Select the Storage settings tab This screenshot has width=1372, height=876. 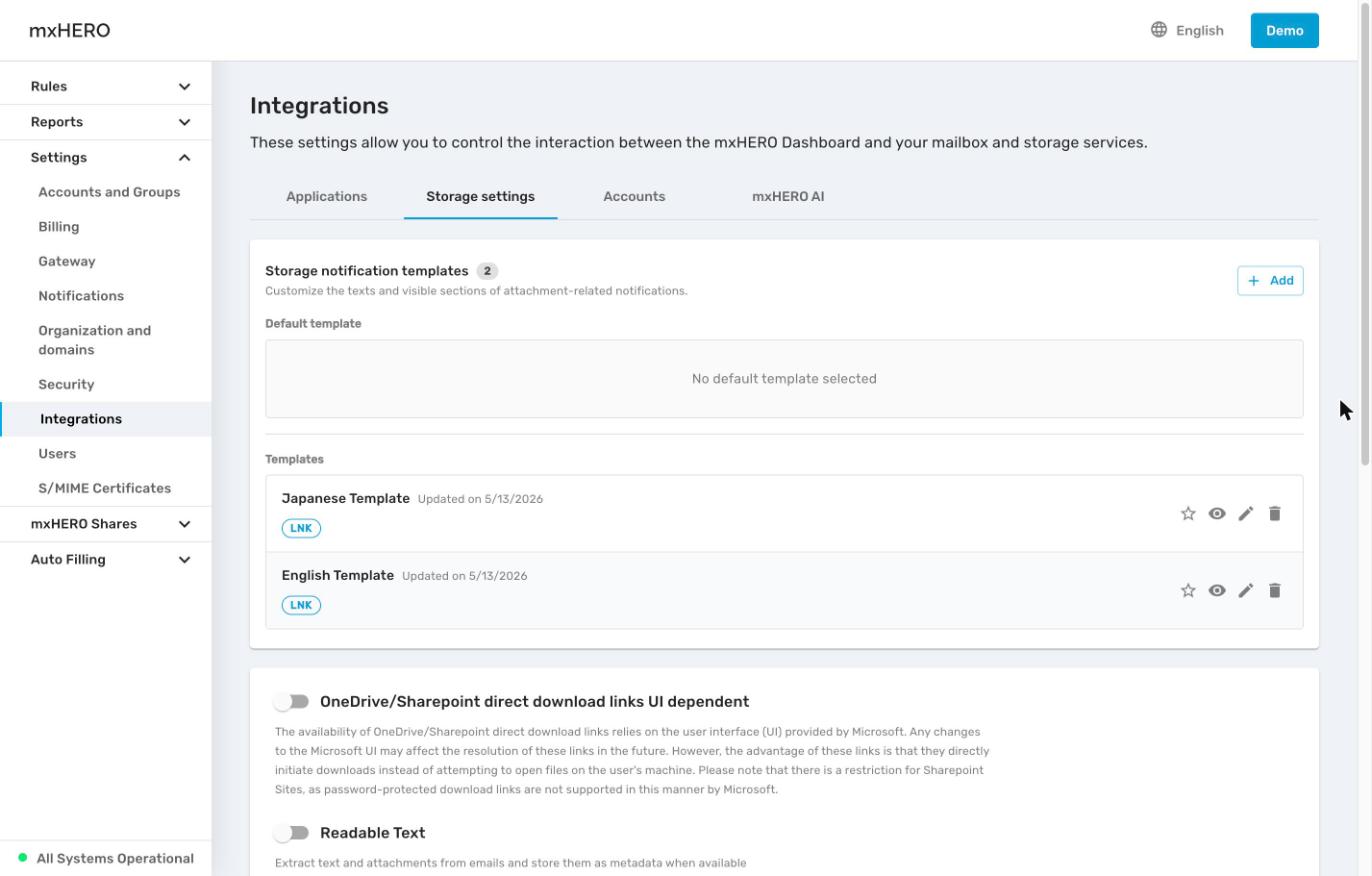tap(480, 196)
